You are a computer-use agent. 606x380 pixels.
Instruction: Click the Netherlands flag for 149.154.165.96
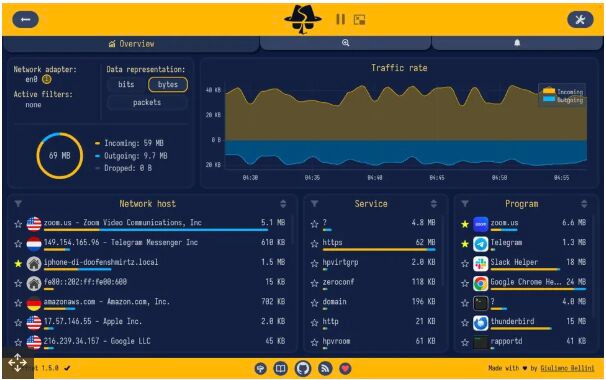[x=34, y=244]
